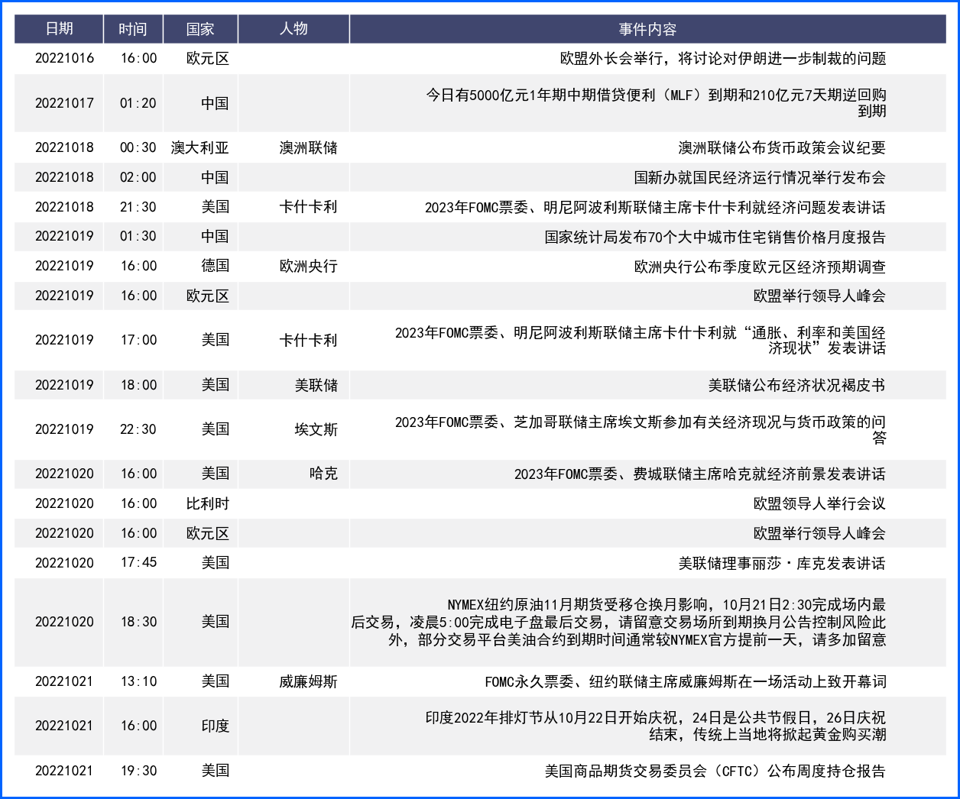Select event 国新办就国民经济运行情况举行发布会

759,178
